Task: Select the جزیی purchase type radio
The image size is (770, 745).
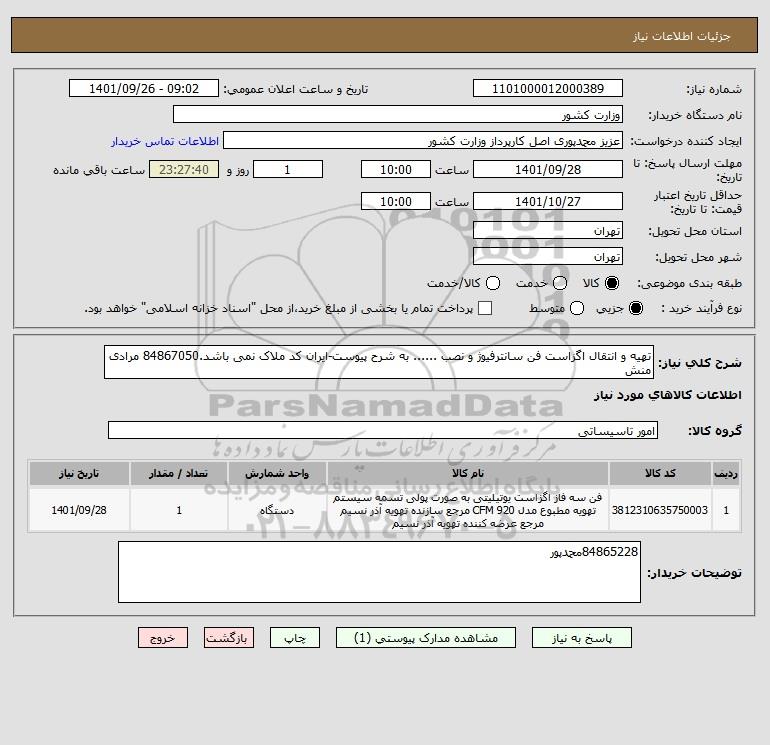Action: tap(635, 308)
